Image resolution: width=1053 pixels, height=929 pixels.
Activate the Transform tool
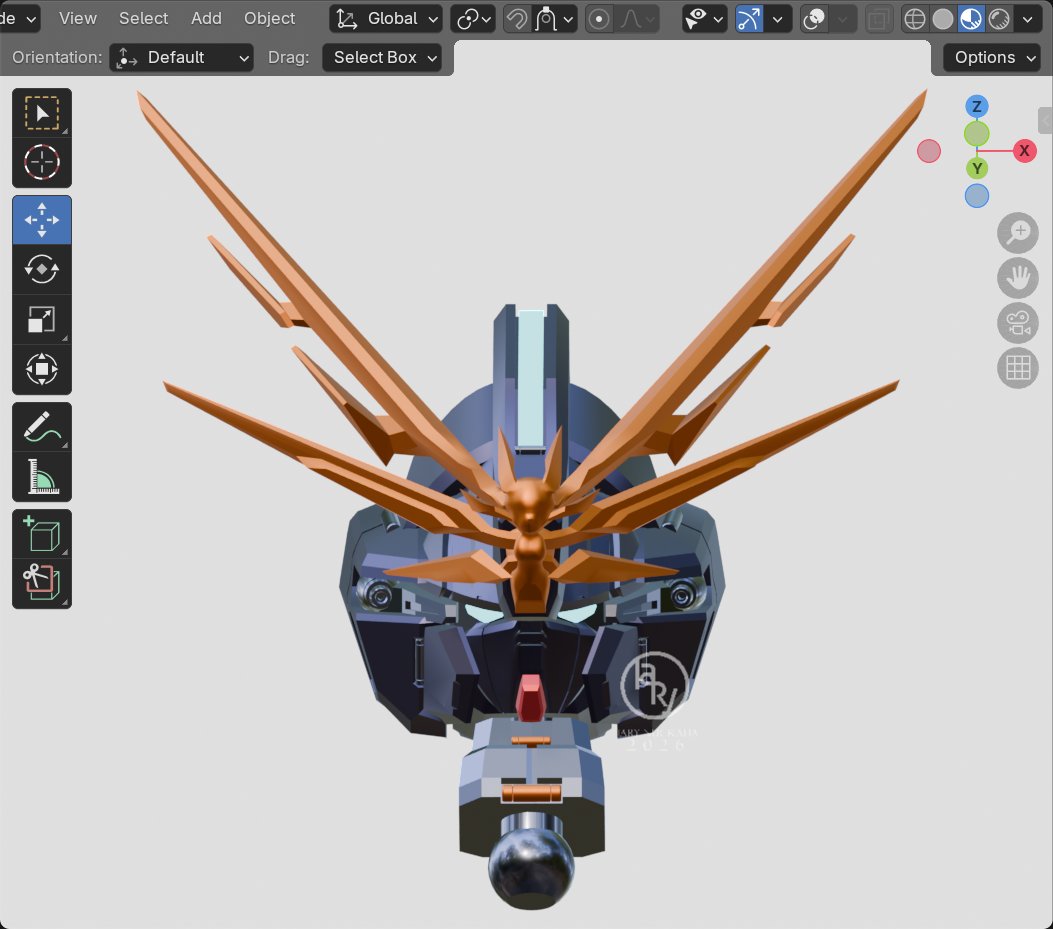pos(42,369)
